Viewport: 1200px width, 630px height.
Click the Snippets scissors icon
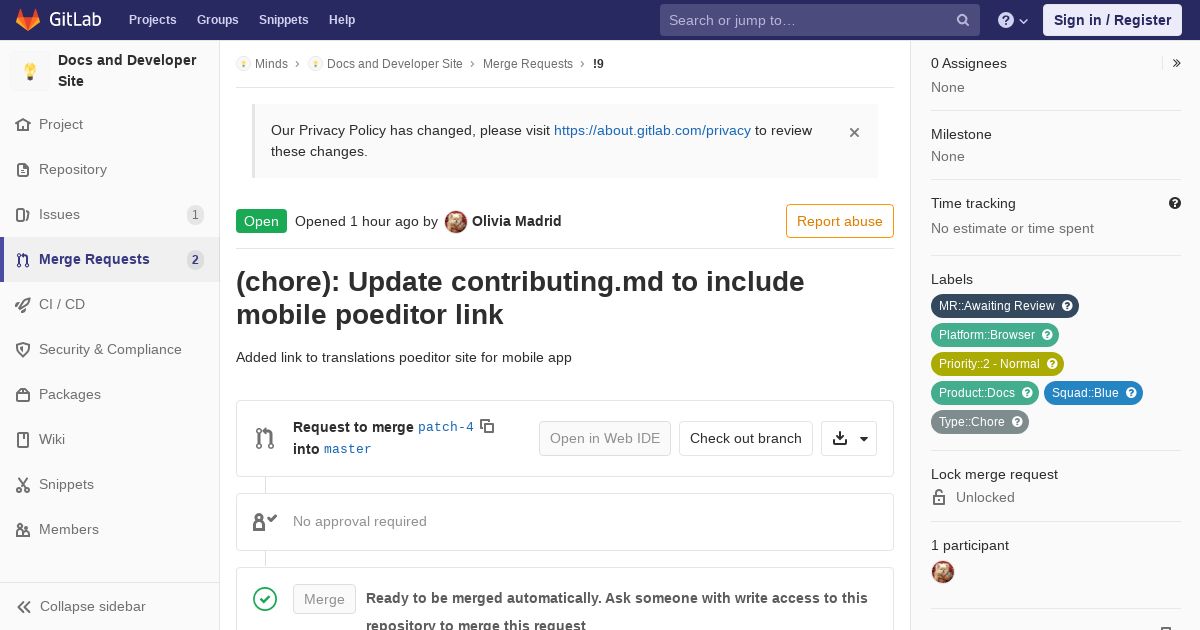tap(23, 484)
